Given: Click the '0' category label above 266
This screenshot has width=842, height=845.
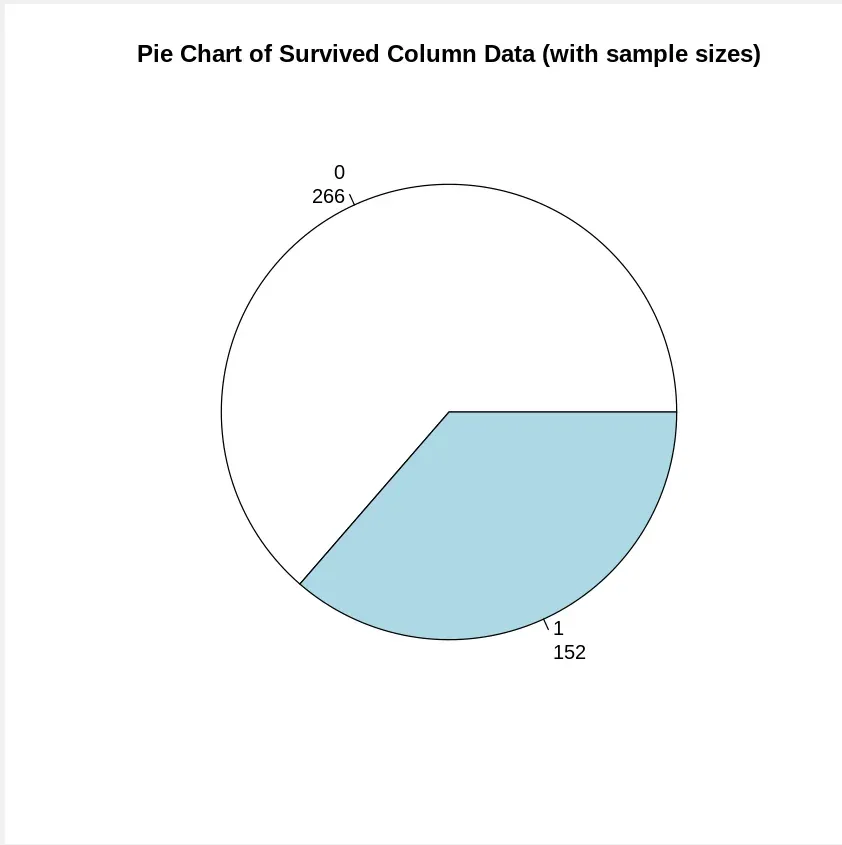Looking at the screenshot, I should (x=339, y=172).
